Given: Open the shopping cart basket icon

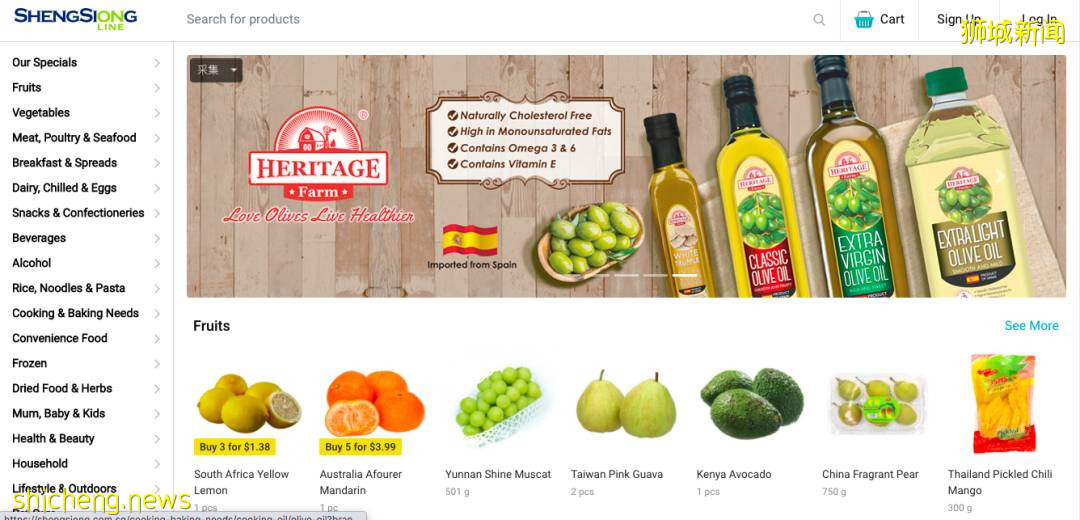Looking at the screenshot, I should click(x=863, y=19).
